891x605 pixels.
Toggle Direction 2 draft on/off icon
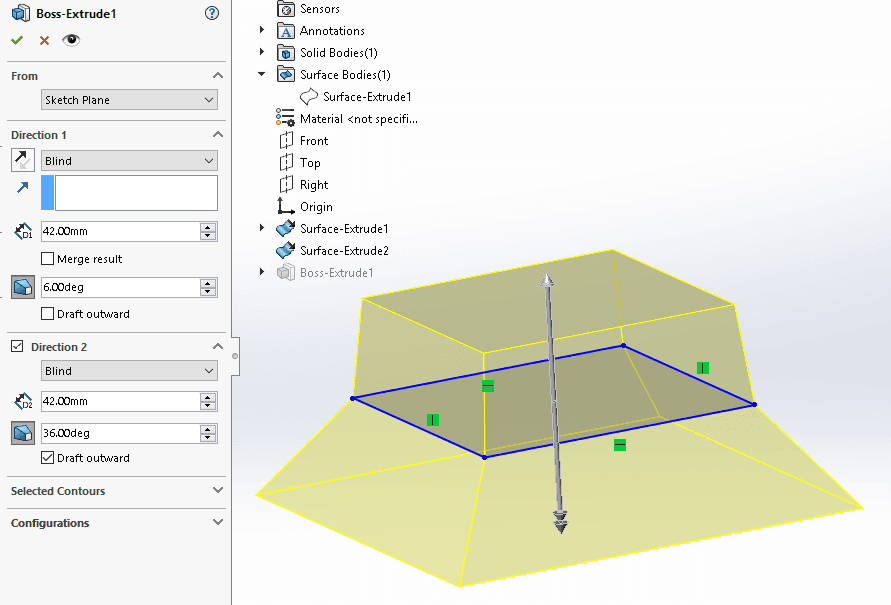(x=22, y=433)
